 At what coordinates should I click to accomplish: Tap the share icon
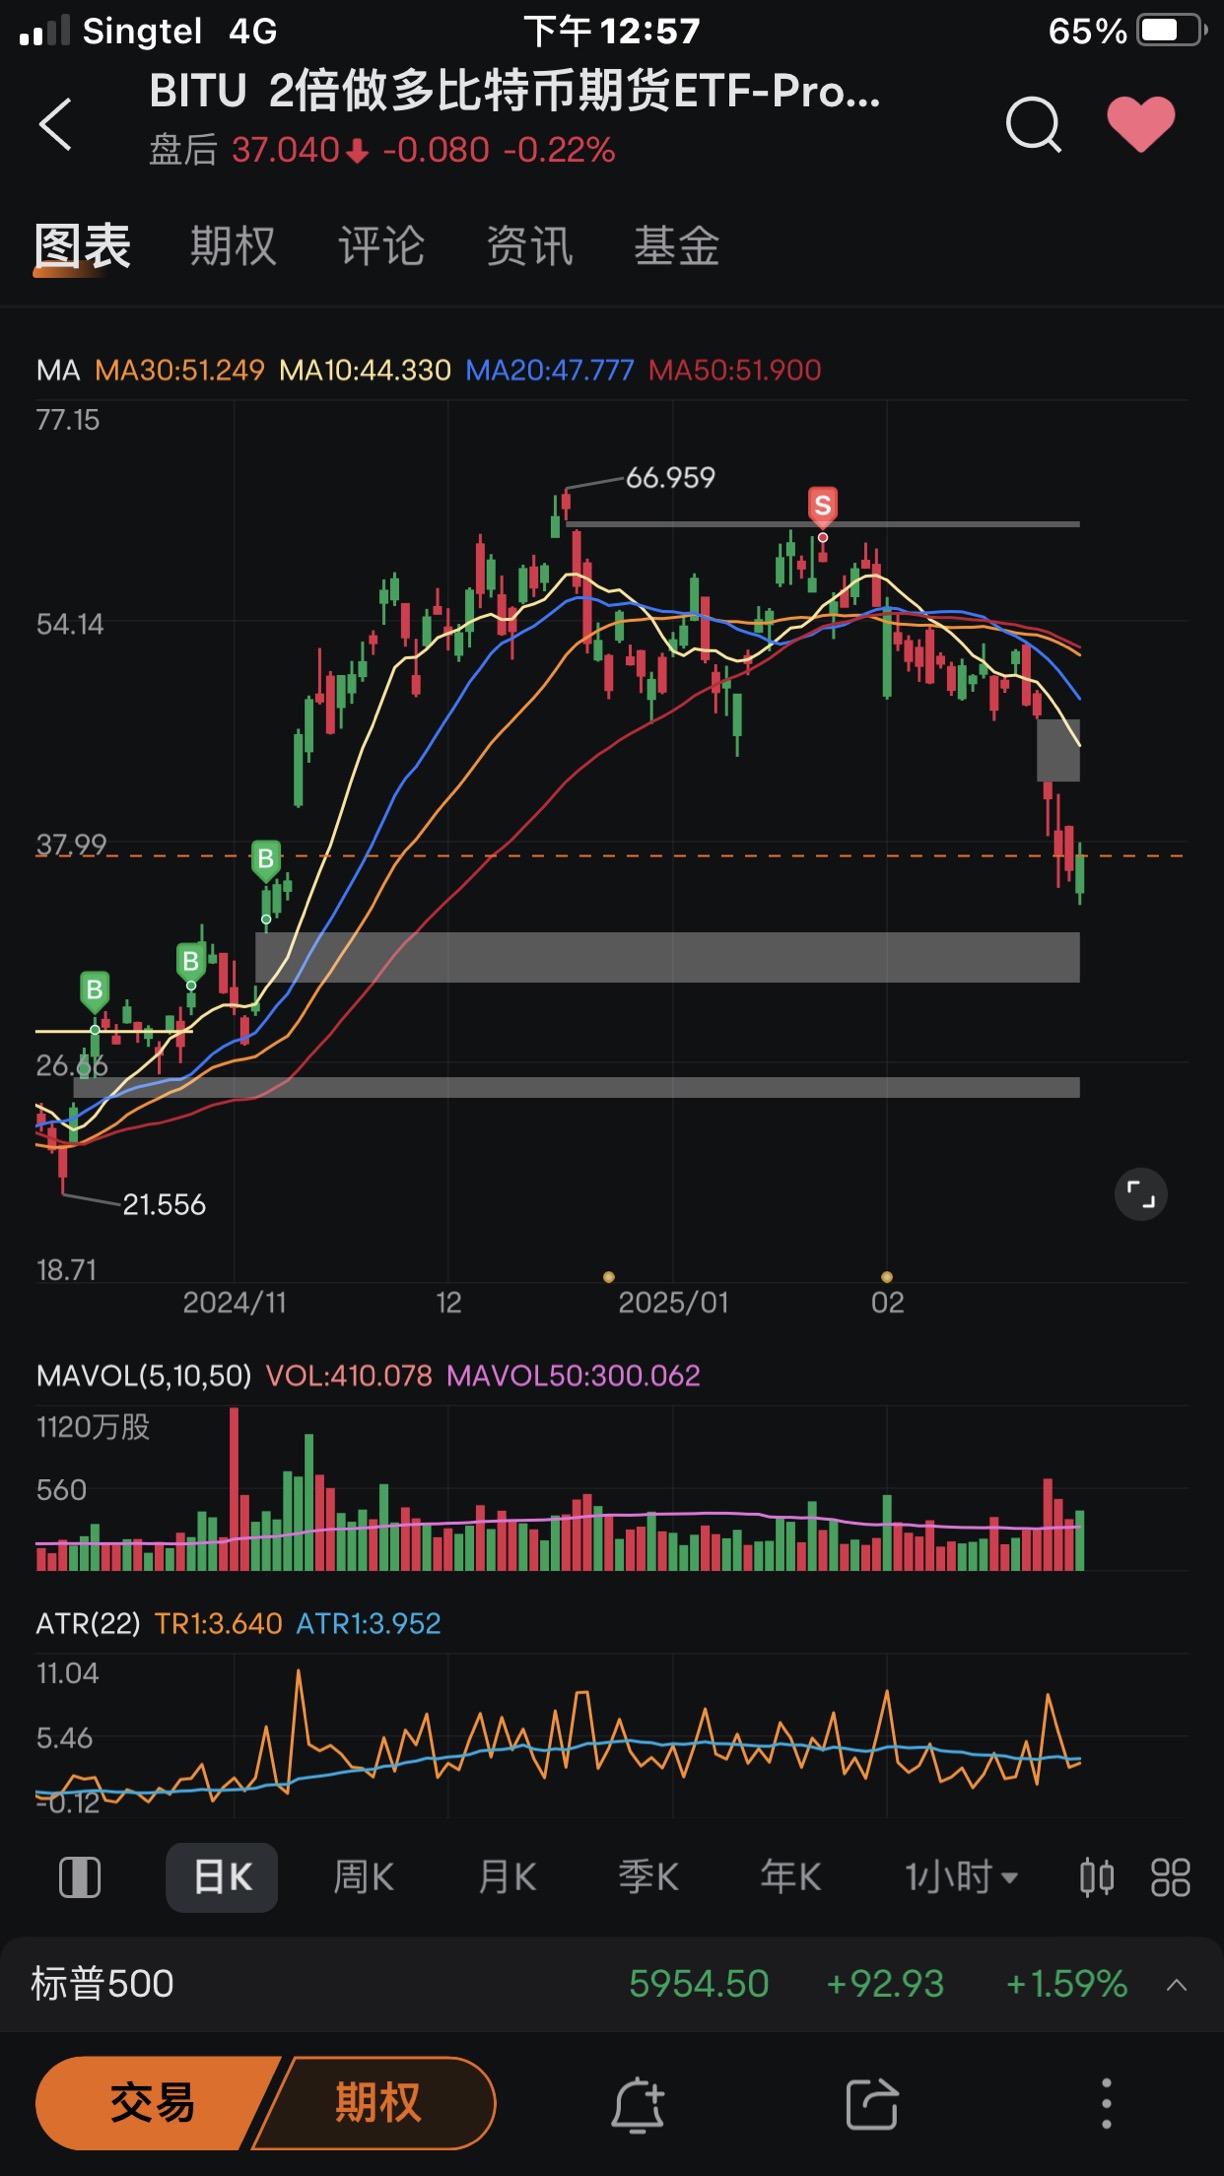pyautogui.click(x=872, y=2104)
